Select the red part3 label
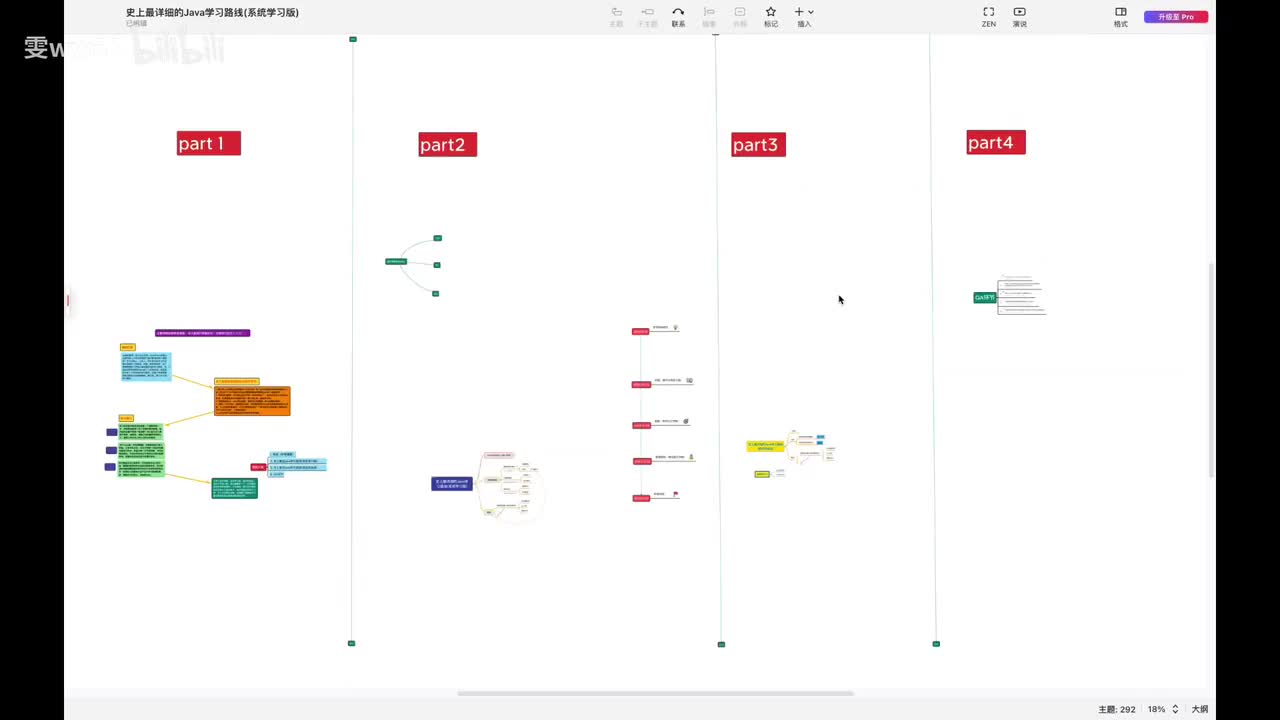The width and height of the screenshot is (1280, 720). [758, 145]
